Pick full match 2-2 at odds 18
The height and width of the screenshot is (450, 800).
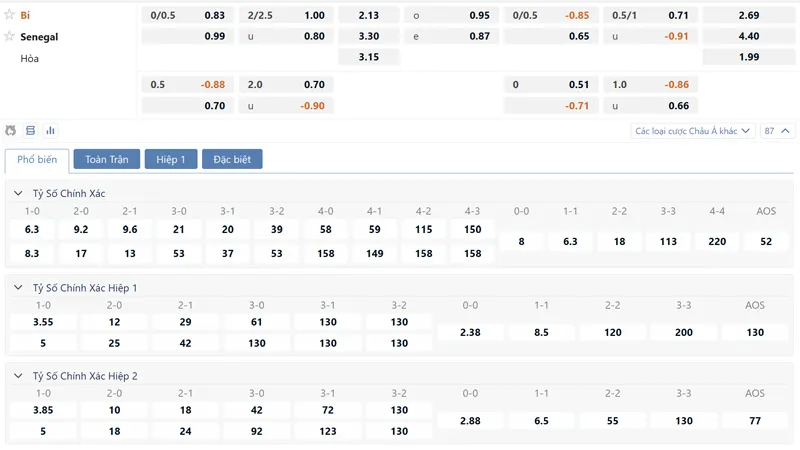619,241
